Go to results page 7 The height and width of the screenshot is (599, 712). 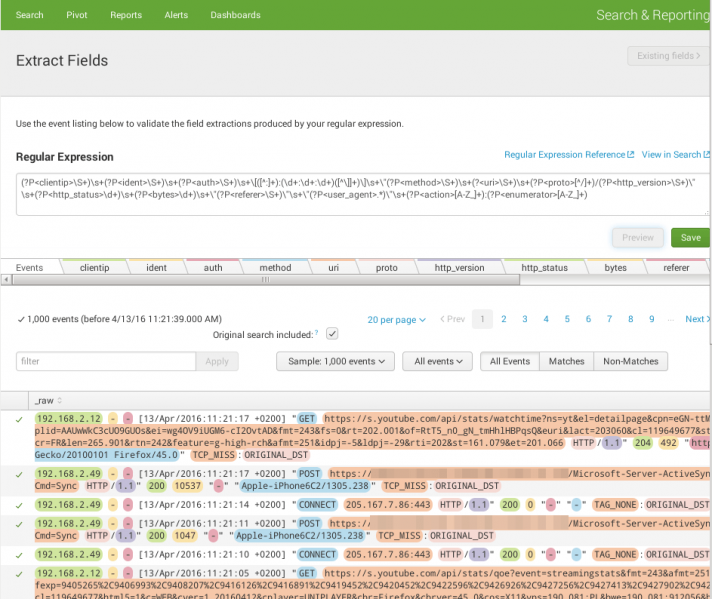pos(609,319)
